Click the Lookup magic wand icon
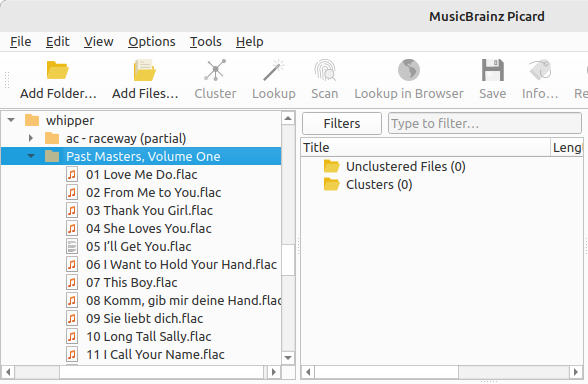This screenshot has width=588, height=384. (x=274, y=70)
